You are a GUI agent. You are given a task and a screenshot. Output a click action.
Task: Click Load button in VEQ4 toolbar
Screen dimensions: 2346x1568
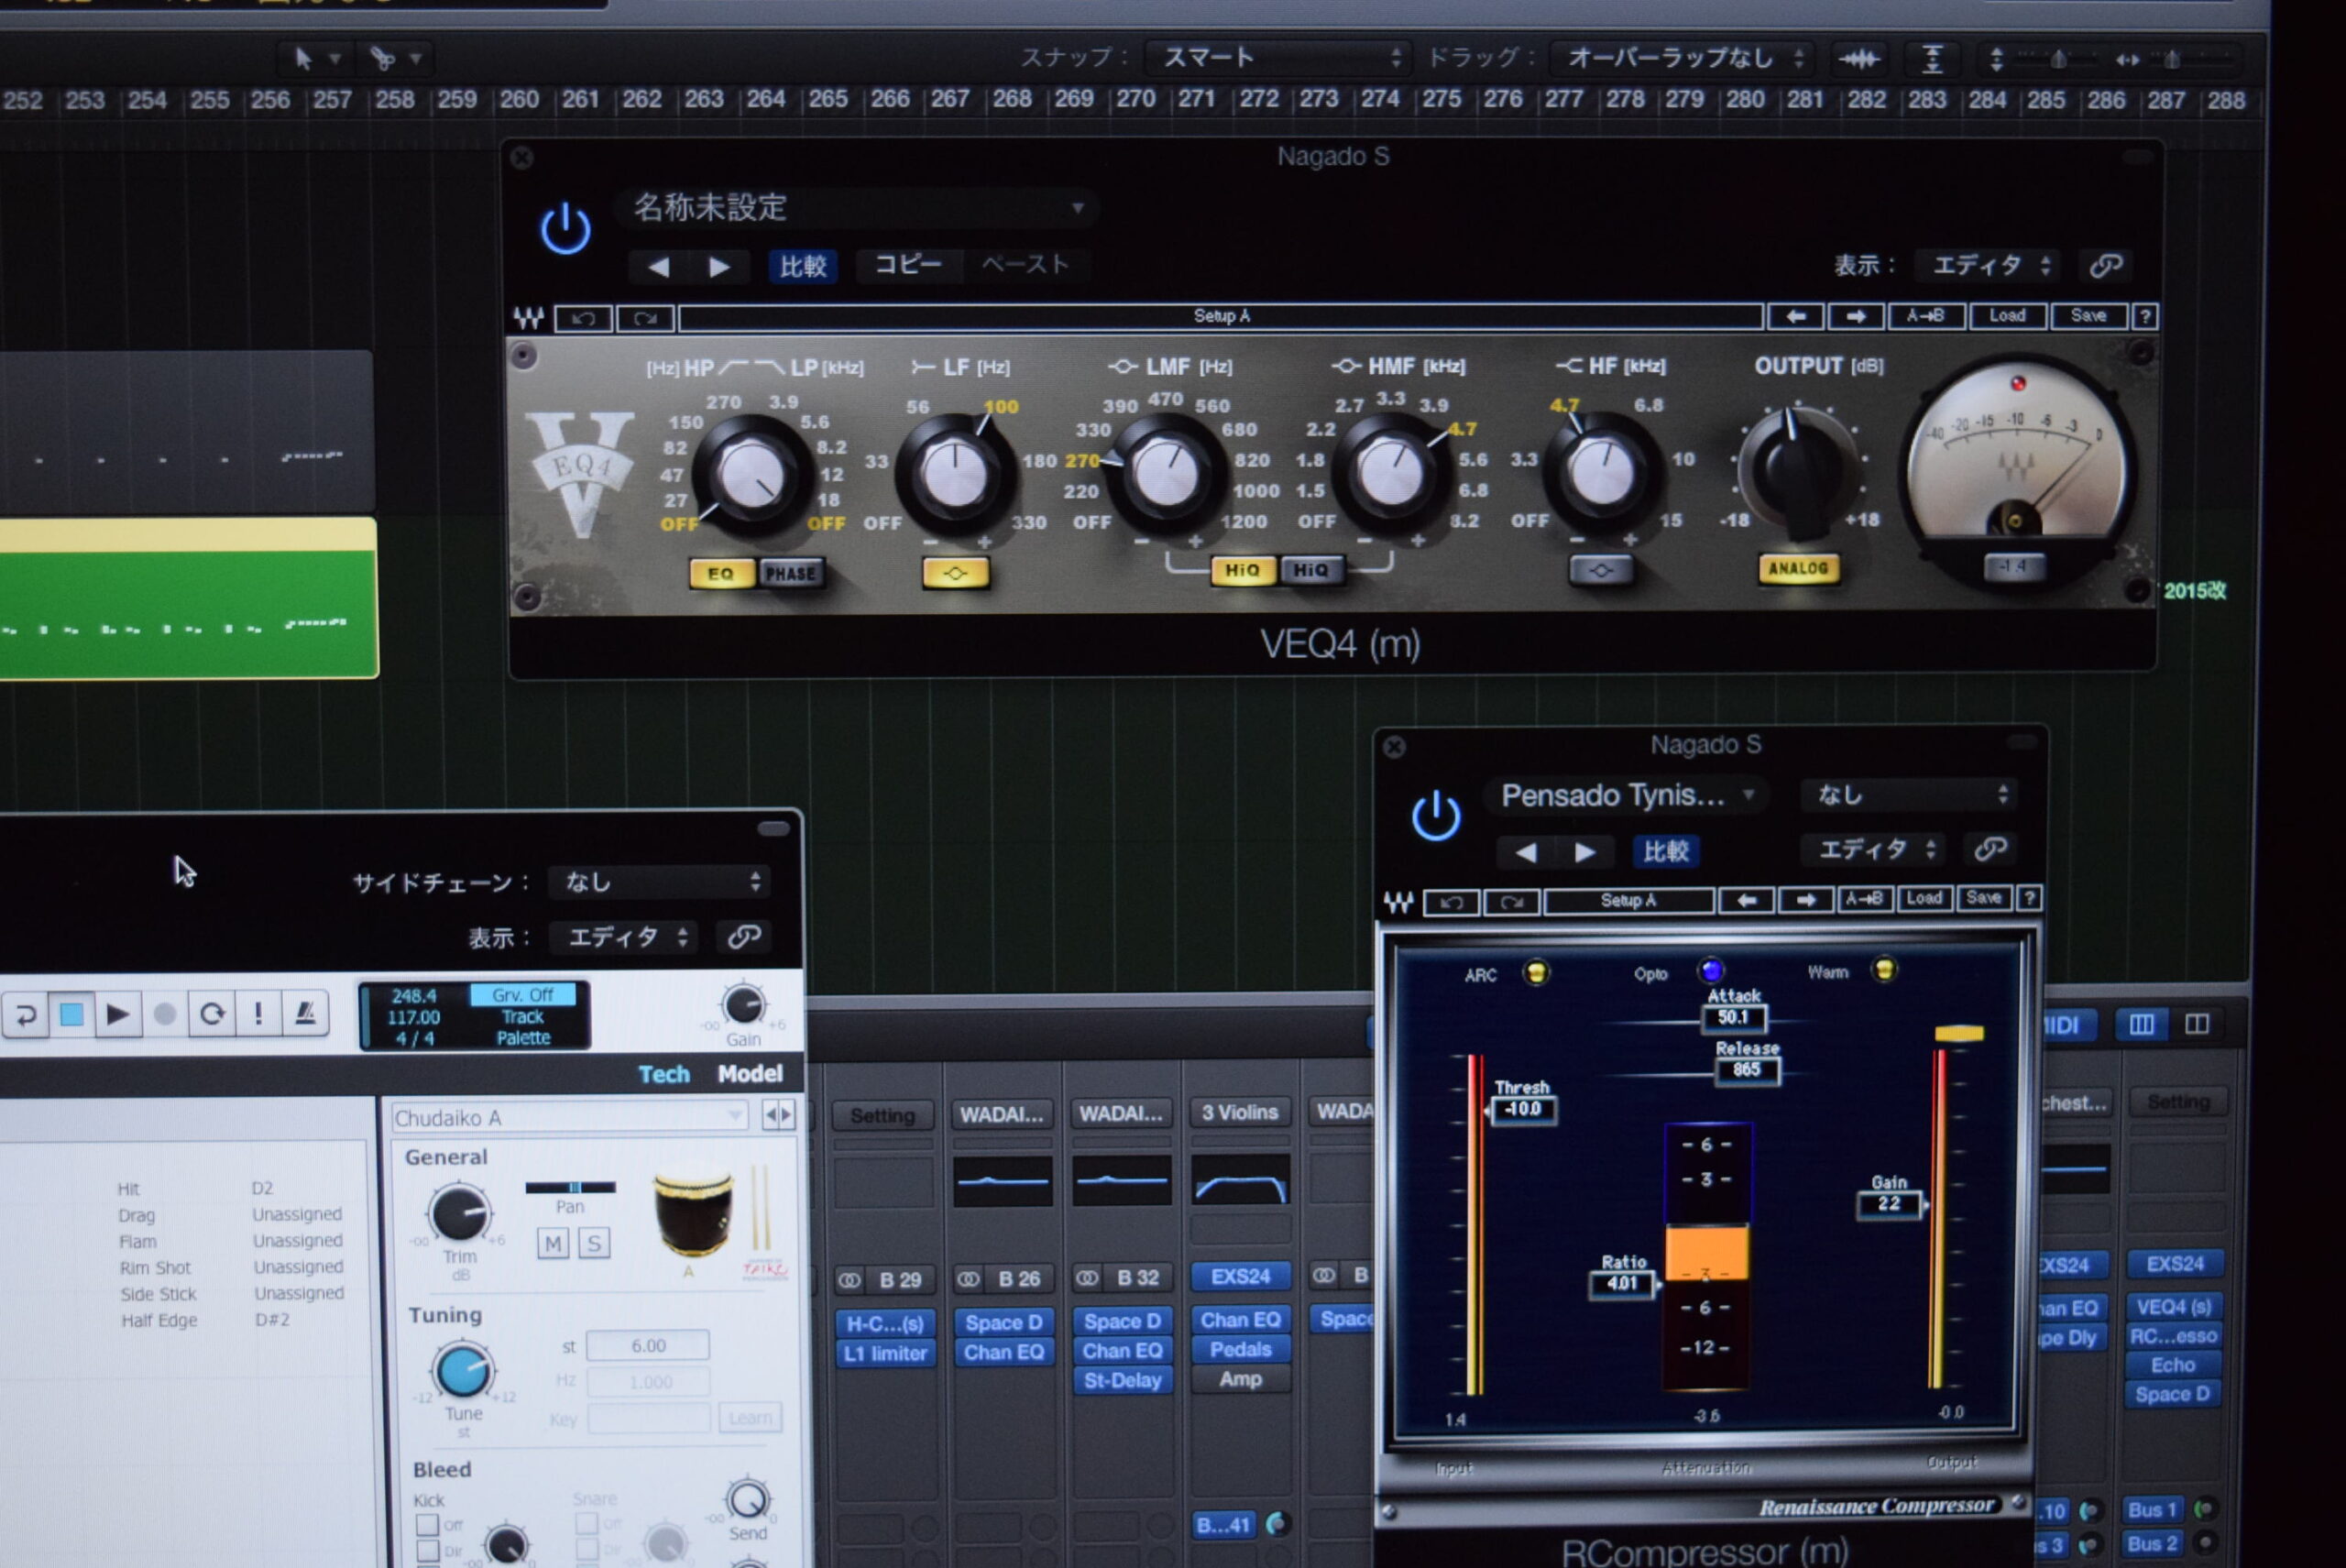click(x=2007, y=316)
